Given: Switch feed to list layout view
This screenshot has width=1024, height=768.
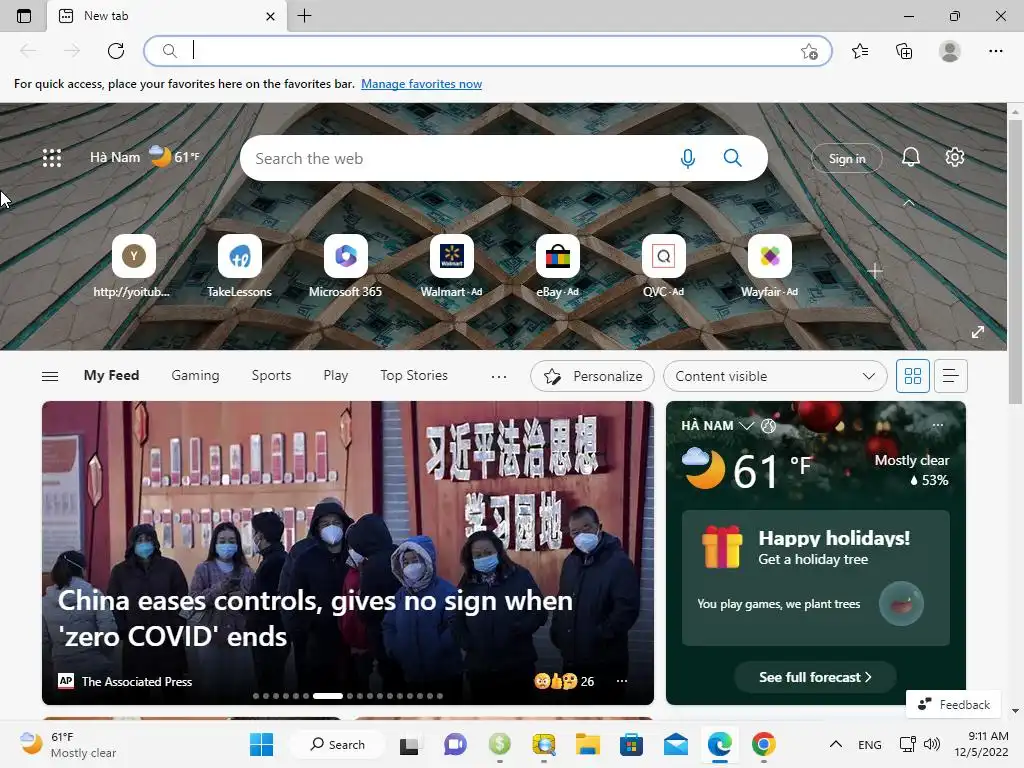Looking at the screenshot, I should point(951,376).
